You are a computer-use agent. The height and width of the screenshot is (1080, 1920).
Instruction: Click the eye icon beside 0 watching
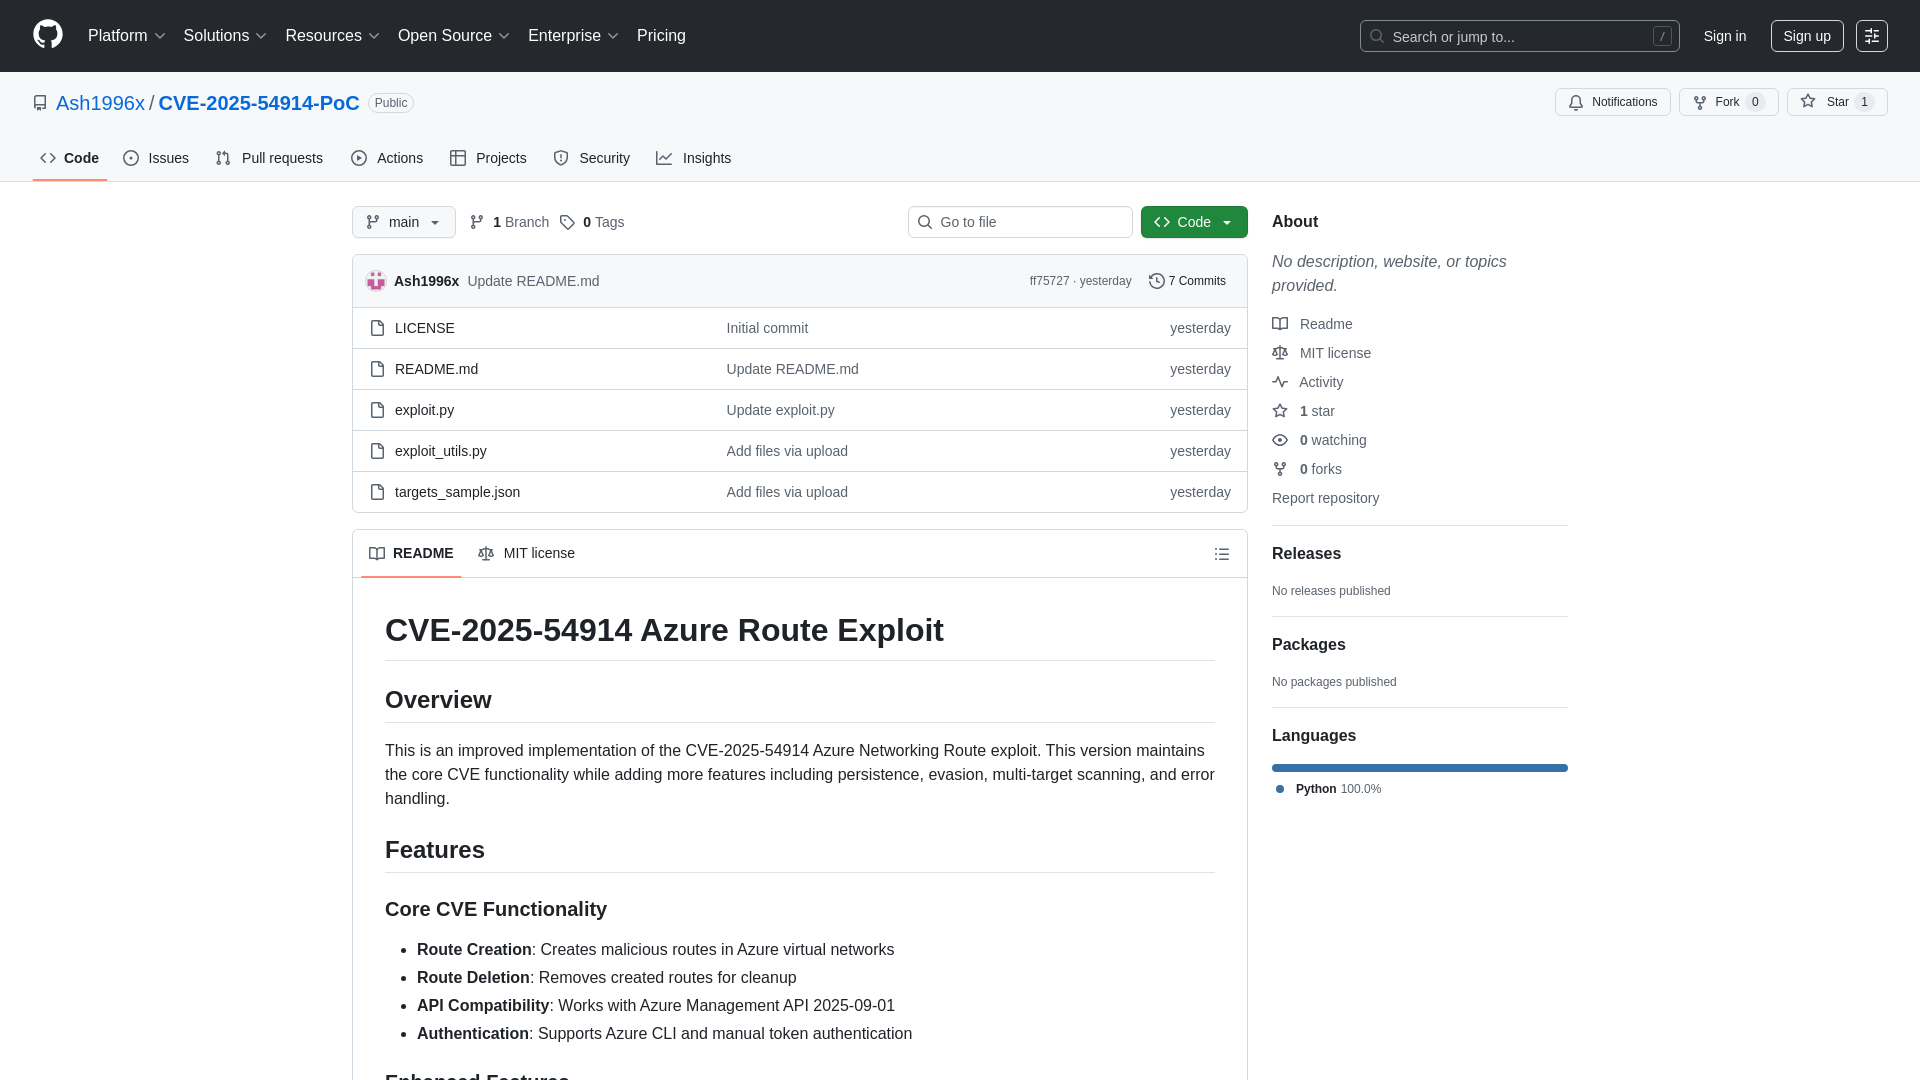[1280, 440]
